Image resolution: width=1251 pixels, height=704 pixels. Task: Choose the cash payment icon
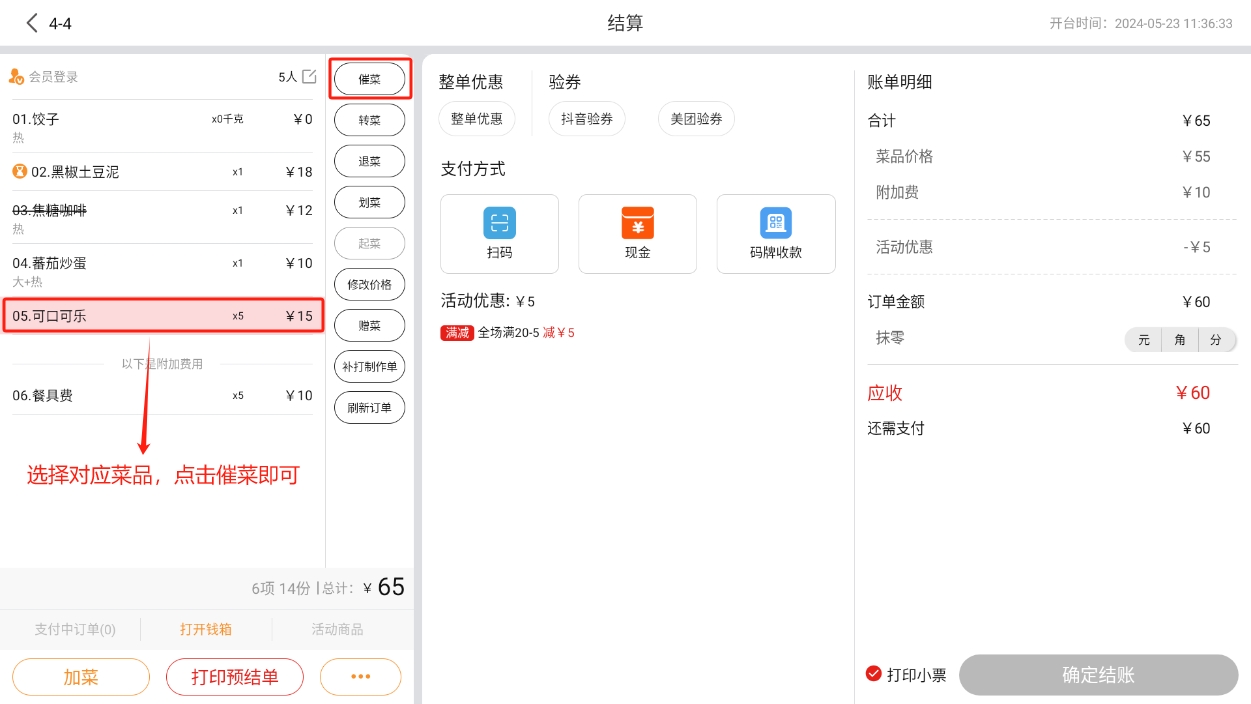[x=637, y=223]
